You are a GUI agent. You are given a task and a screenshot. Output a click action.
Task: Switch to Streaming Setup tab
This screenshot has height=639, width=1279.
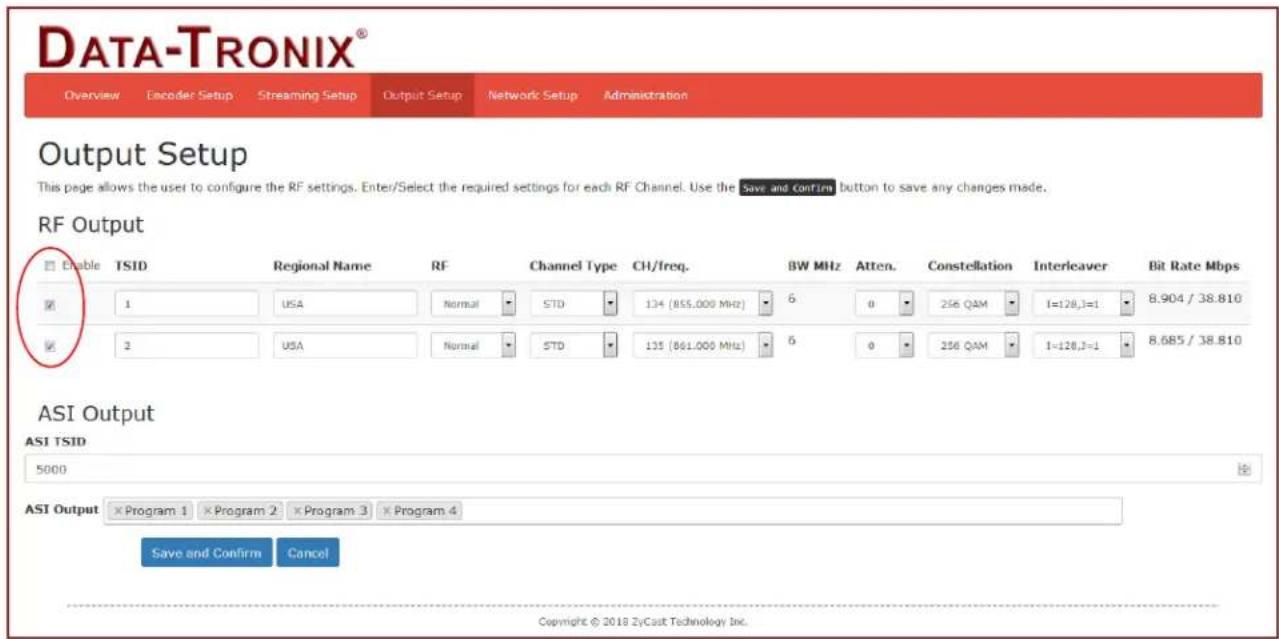(x=307, y=96)
